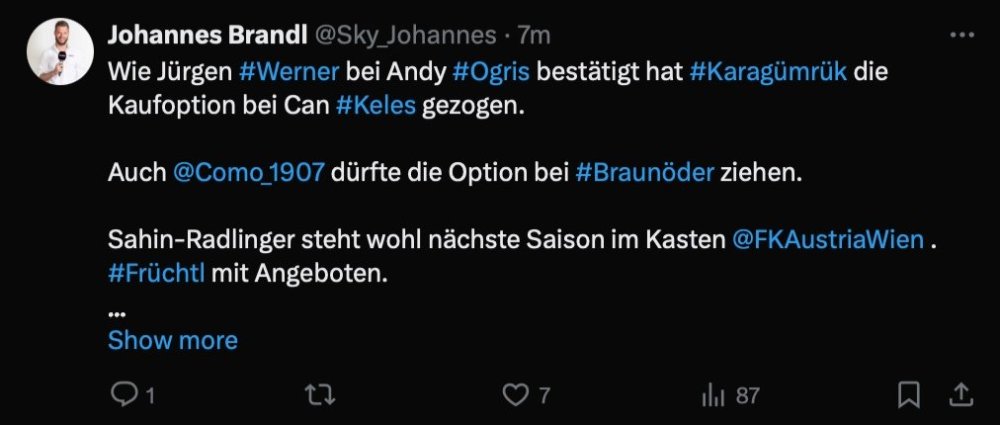Image resolution: width=1000 pixels, height=425 pixels.
Task: Visit the @Como_1907 mention
Action: point(249,172)
